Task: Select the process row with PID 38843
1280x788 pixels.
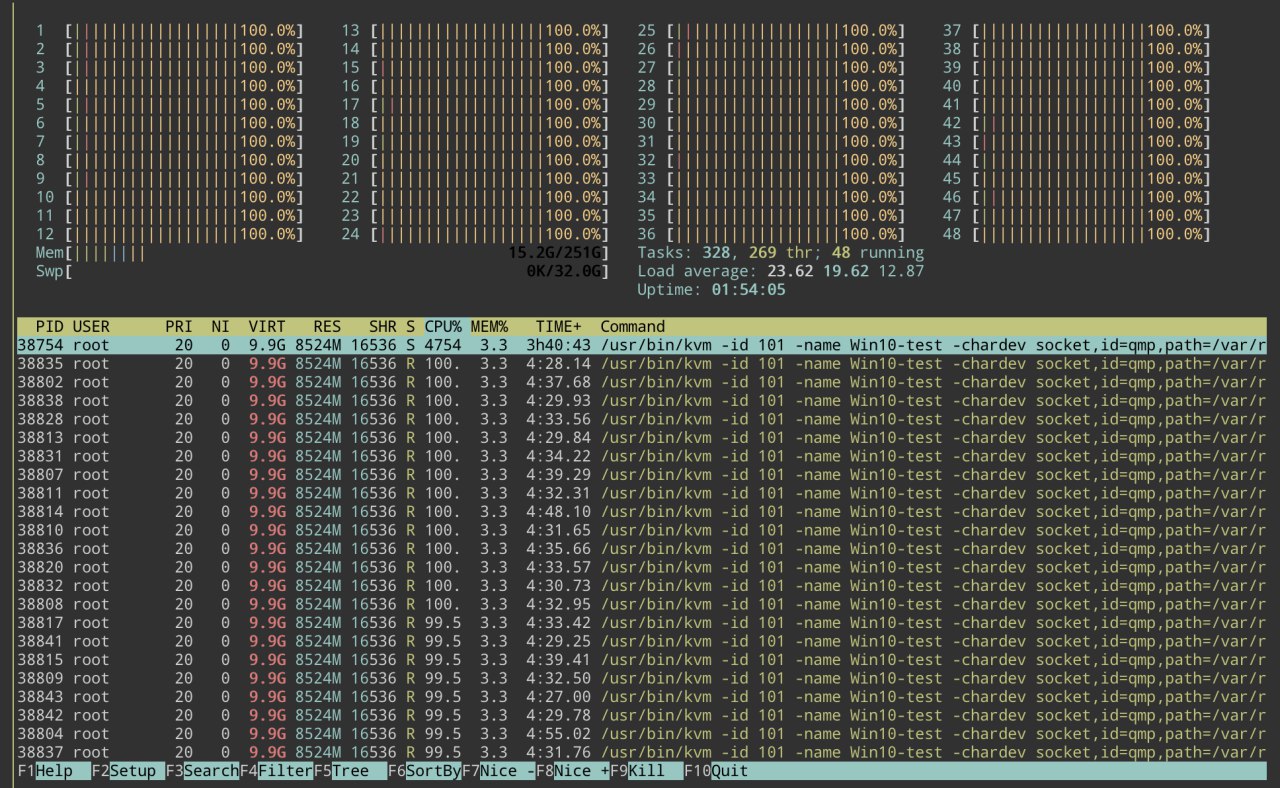Action: [x=641, y=696]
